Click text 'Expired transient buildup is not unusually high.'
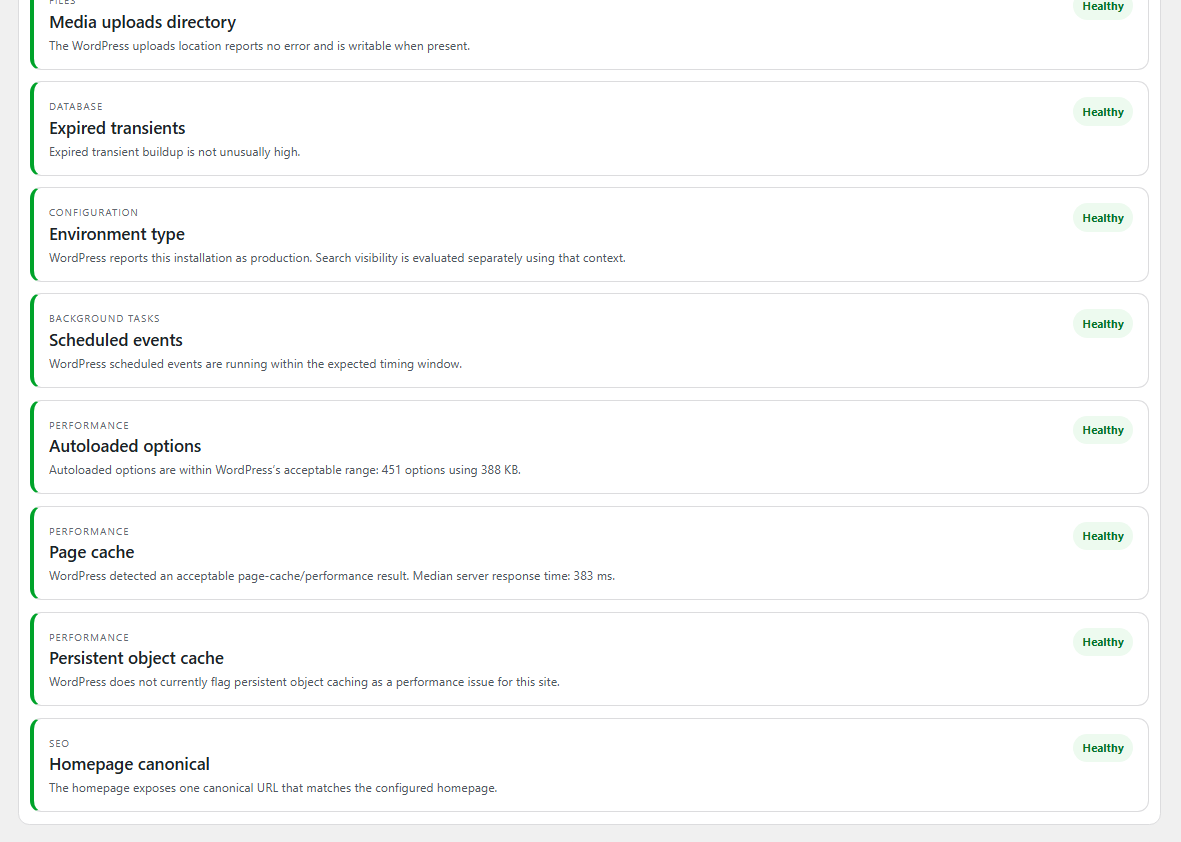Screen dimensions: 1181x842 (175, 152)
